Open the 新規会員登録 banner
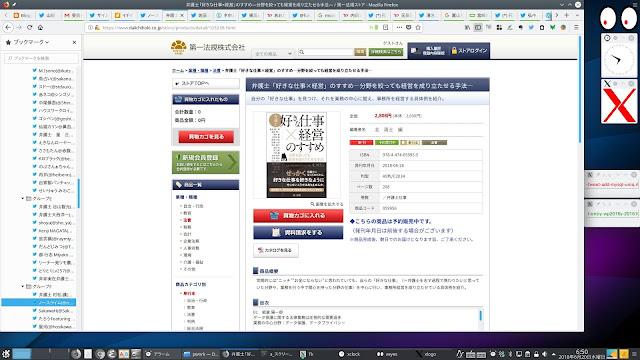 206,162
